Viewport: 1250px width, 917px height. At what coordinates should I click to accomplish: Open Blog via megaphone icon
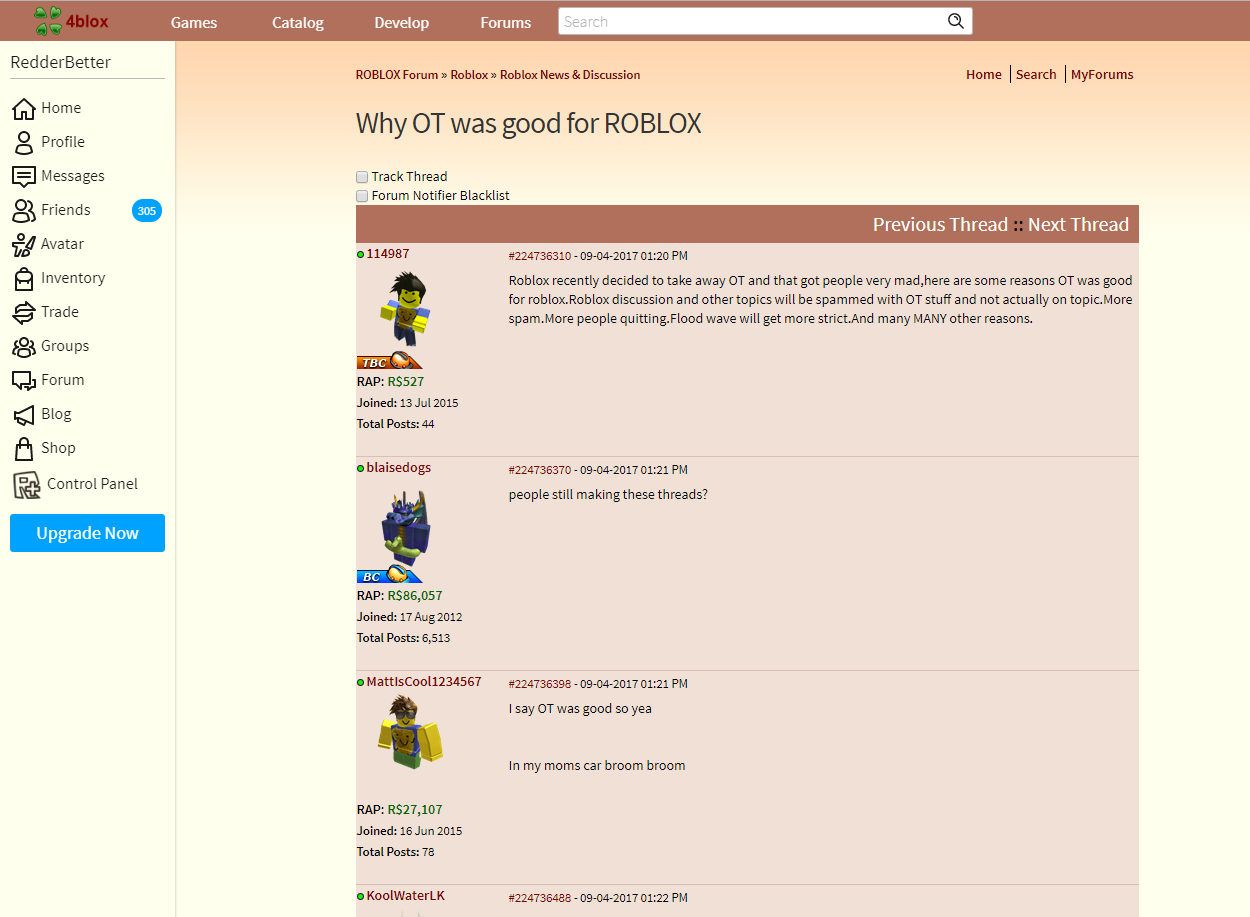click(x=24, y=414)
